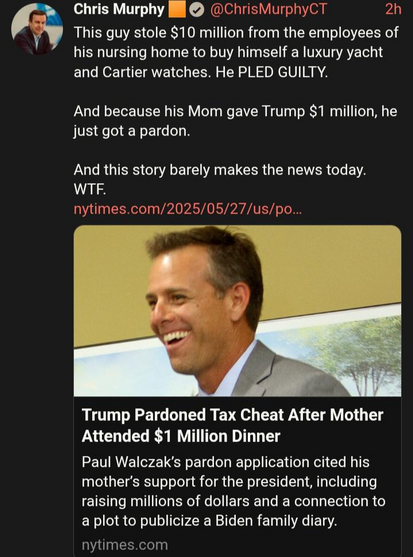Viewport: 413px width, 557px height.
Task: Click 'Attended $1 Million Dinner' headline line
Action: [x=181, y=436]
